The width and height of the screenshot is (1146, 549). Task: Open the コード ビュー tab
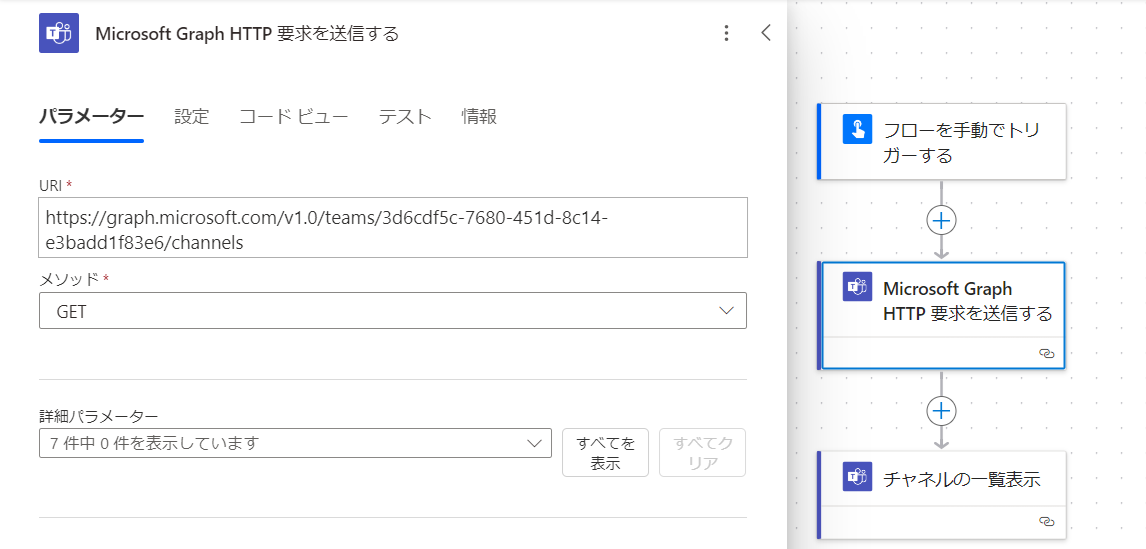pyautogui.click(x=294, y=116)
